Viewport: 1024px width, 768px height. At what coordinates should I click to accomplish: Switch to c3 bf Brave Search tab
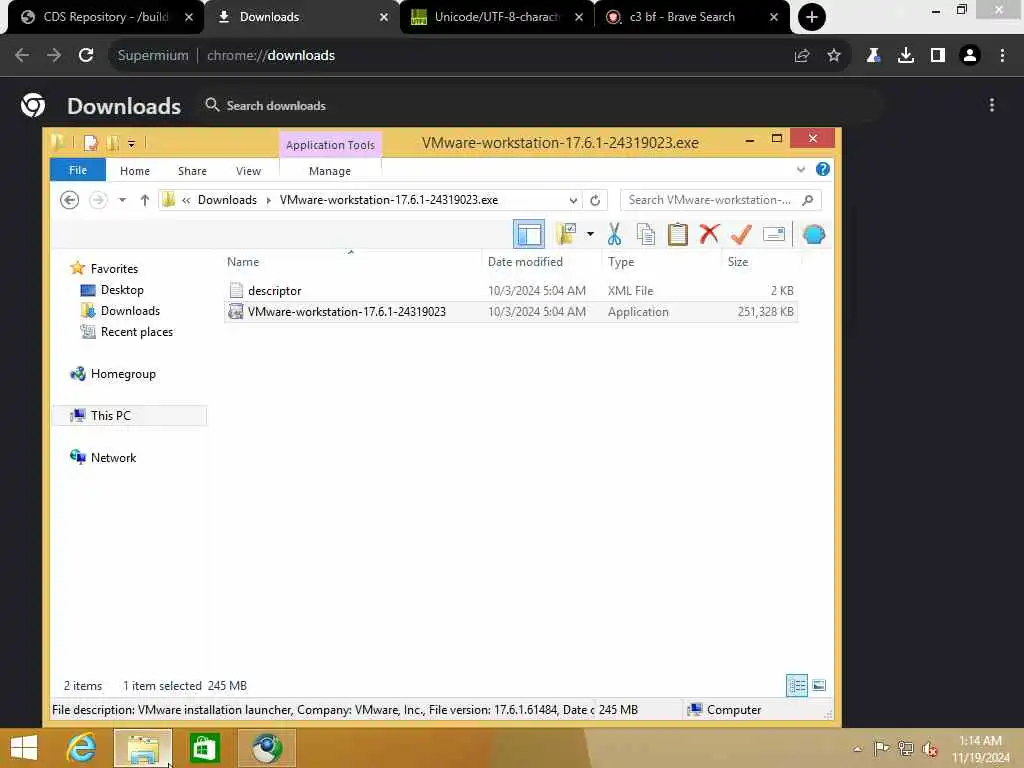681,17
